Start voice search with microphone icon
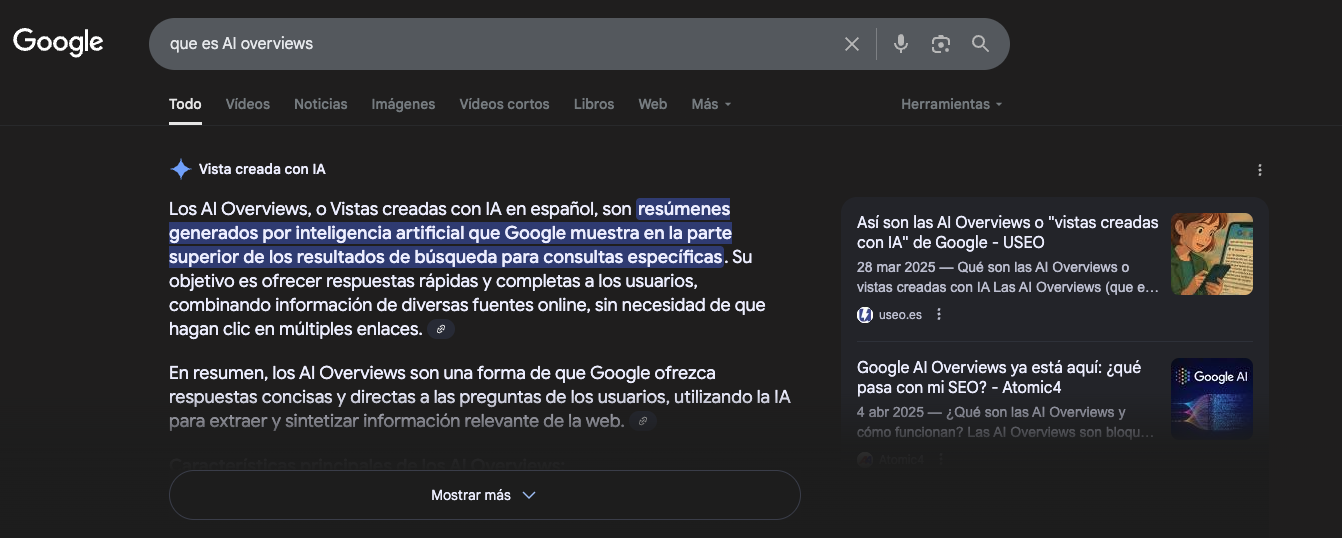Screen dimensions: 1342x538 click(x=901, y=44)
